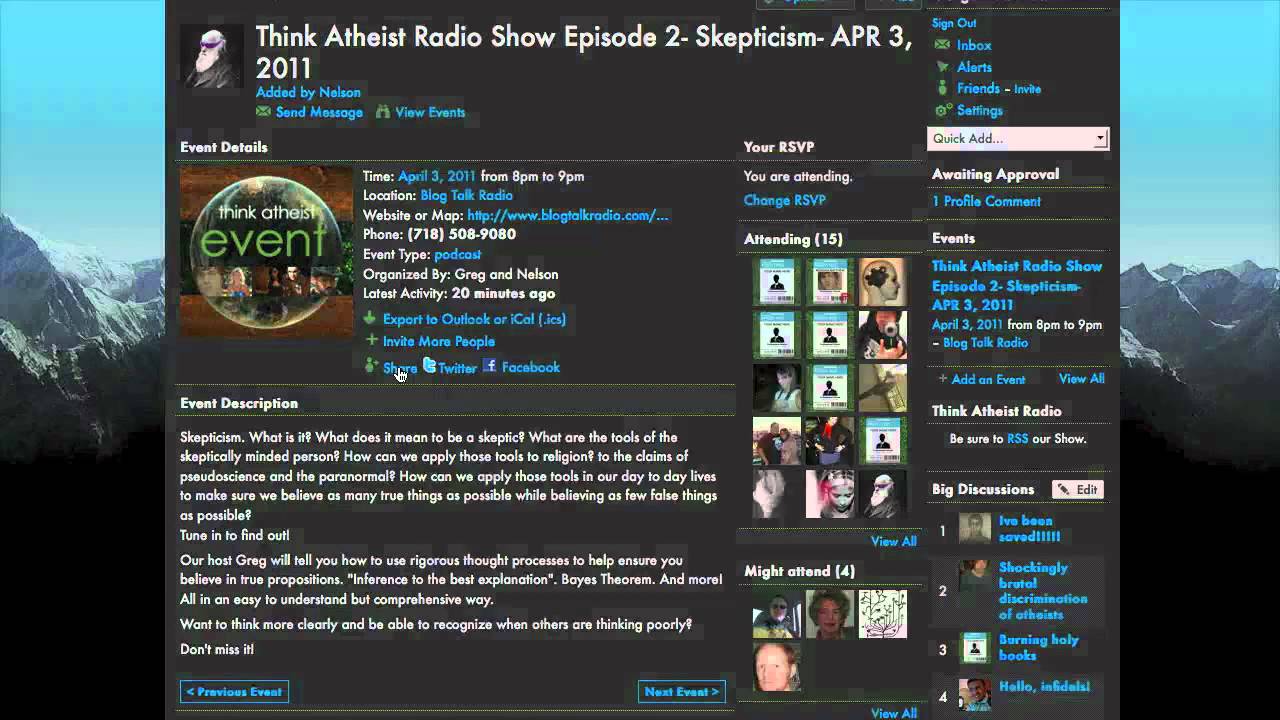
Task: Open the Blog Talk Radio location link
Action: [466, 195]
